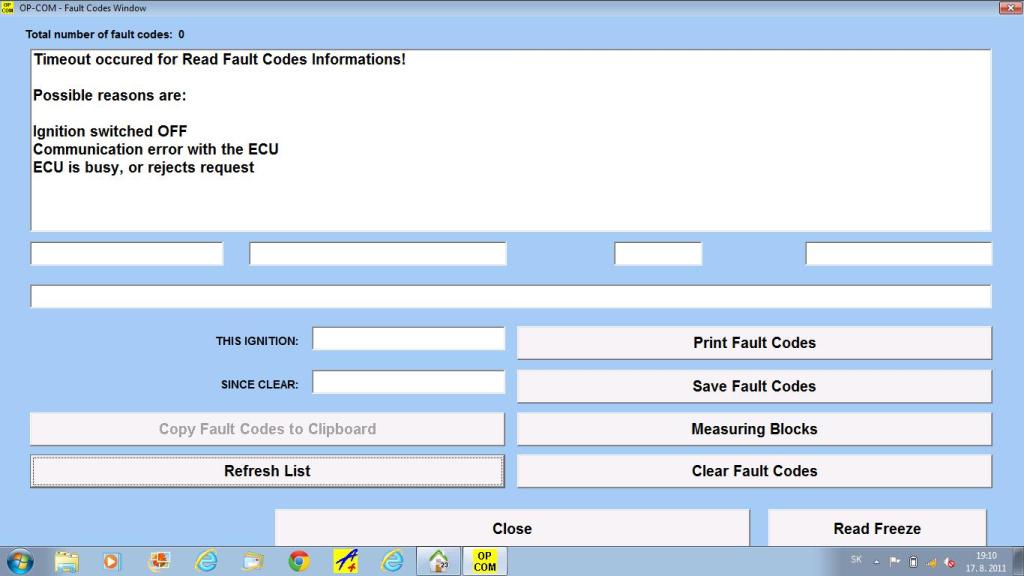Screen dimensions: 1024x576
Task: Open the Windows Start menu
Action: pos(20,561)
